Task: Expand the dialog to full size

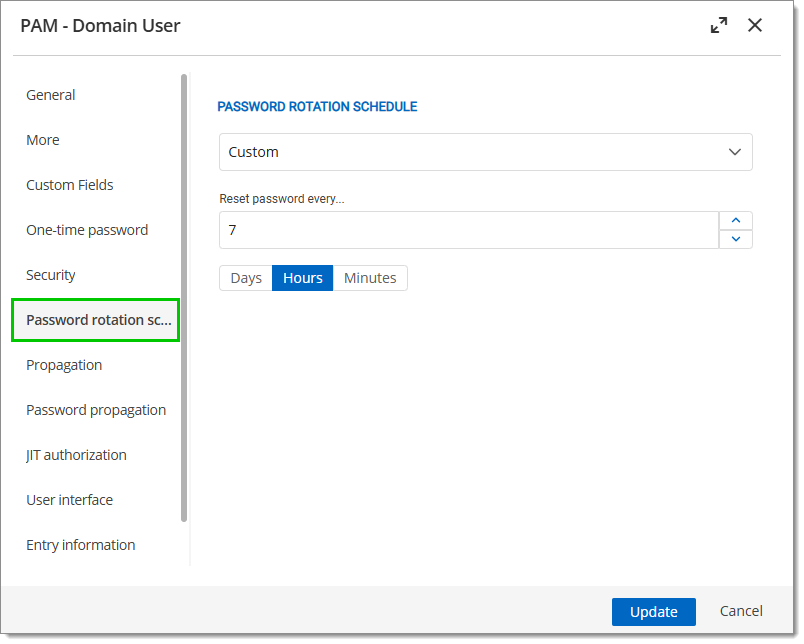Action: point(719,25)
